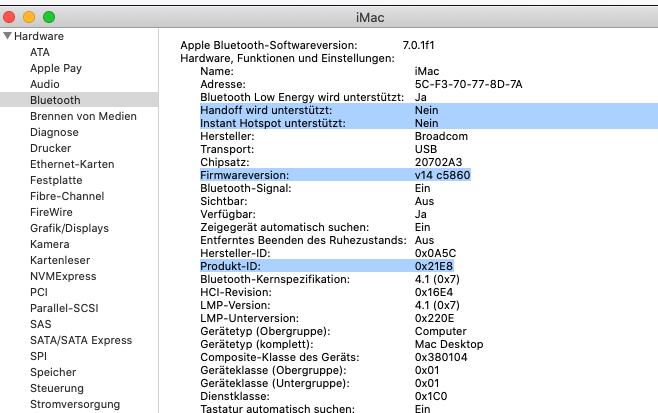Click the LMP-Unterversion value 0x220E
The width and height of the screenshot is (658, 413).
click(434, 318)
